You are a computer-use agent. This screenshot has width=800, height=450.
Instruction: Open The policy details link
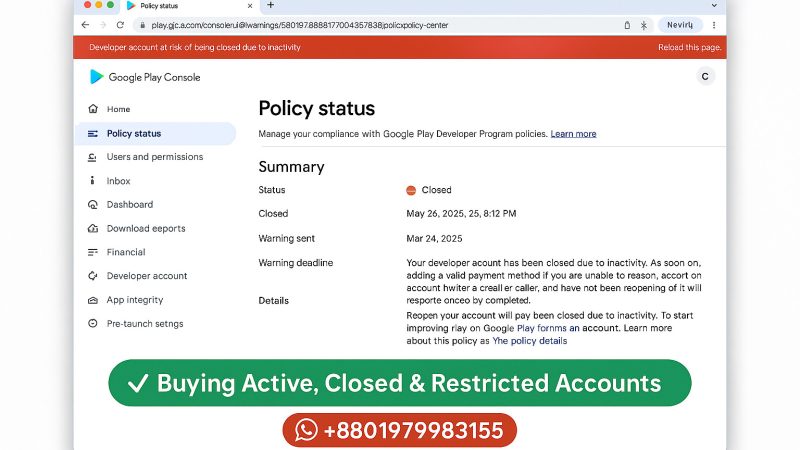[x=530, y=341]
